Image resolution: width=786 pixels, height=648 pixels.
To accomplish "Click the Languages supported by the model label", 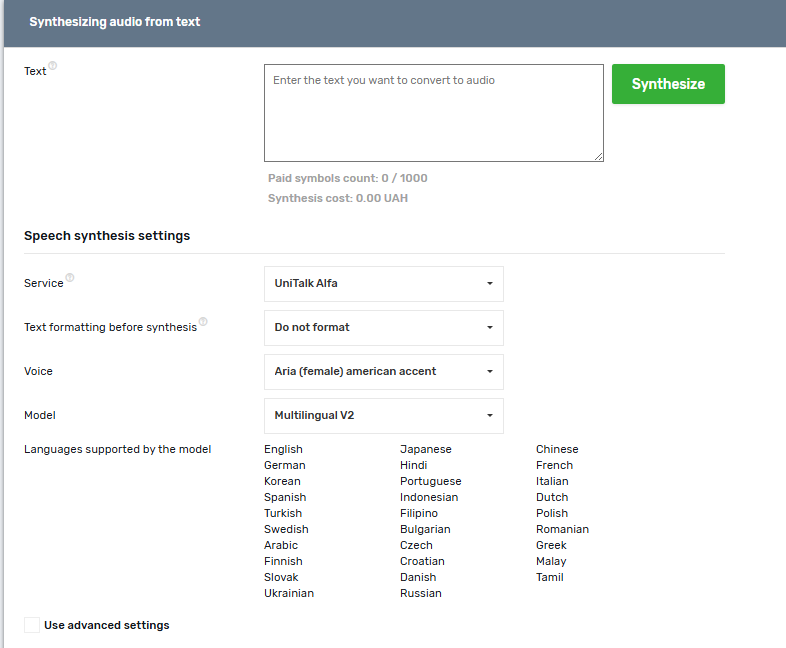I will point(118,449).
